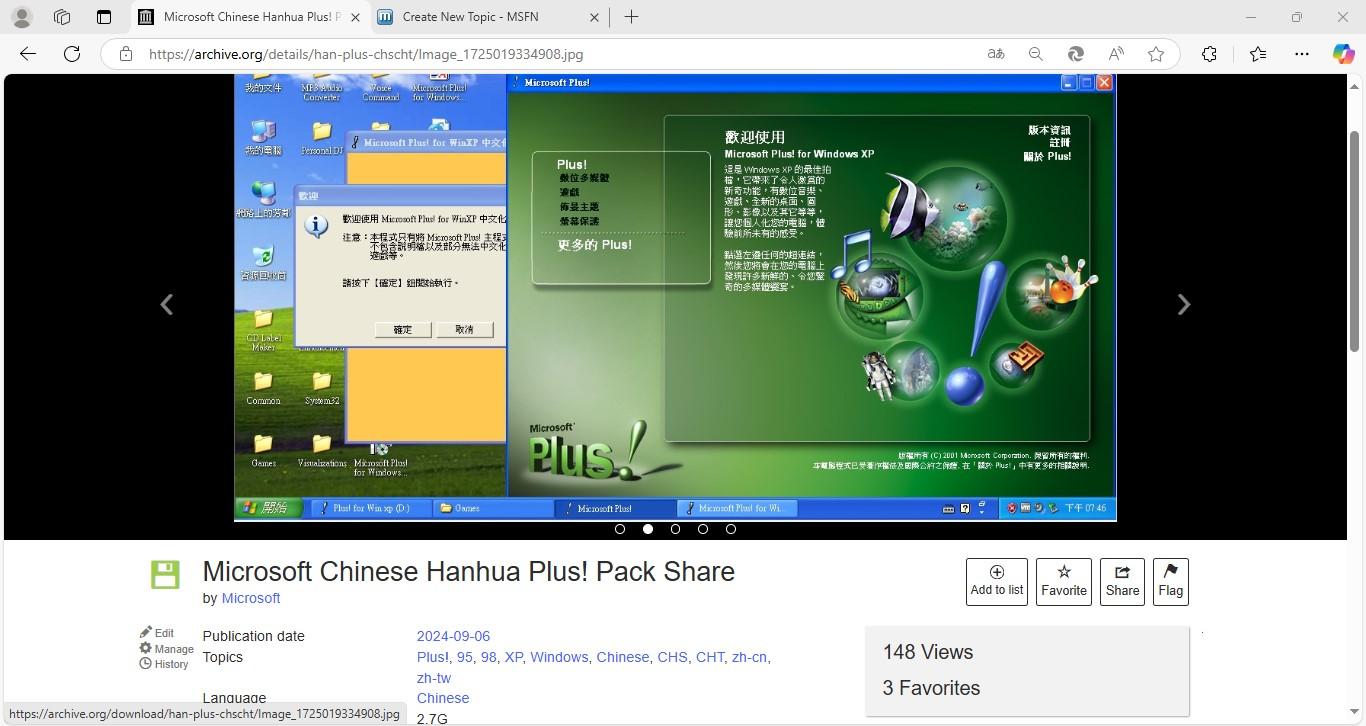Viewport: 1366px width, 726px height.
Task: Select the fifth carousel image dot
Action: pyautogui.click(x=731, y=529)
